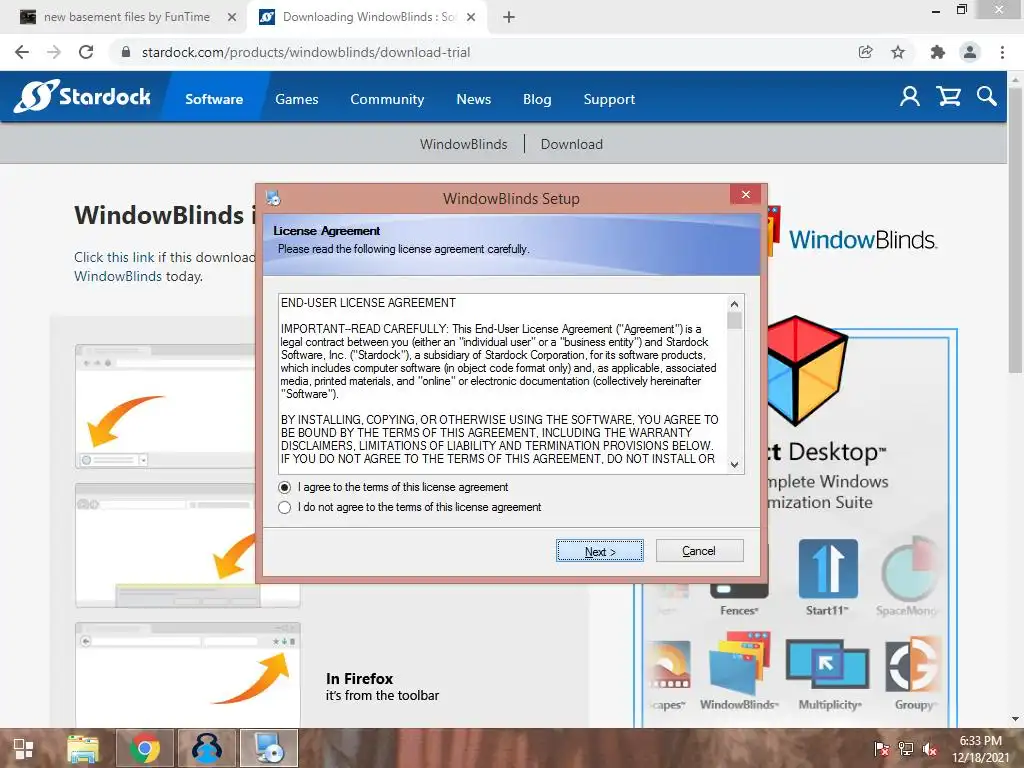Screen dimensions: 1024x768
Task: Select 'I agree to the terms' radio button
Action: pos(285,487)
